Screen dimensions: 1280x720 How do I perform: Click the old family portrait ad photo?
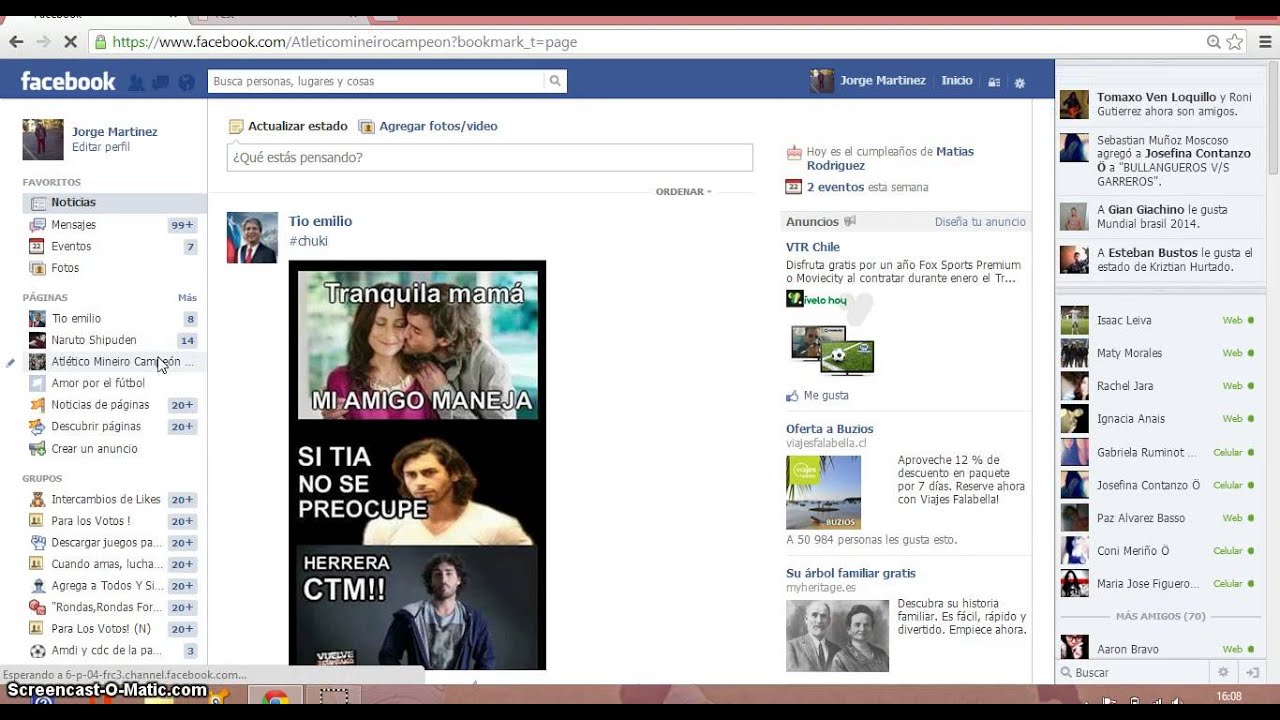pyautogui.click(x=837, y=635)
